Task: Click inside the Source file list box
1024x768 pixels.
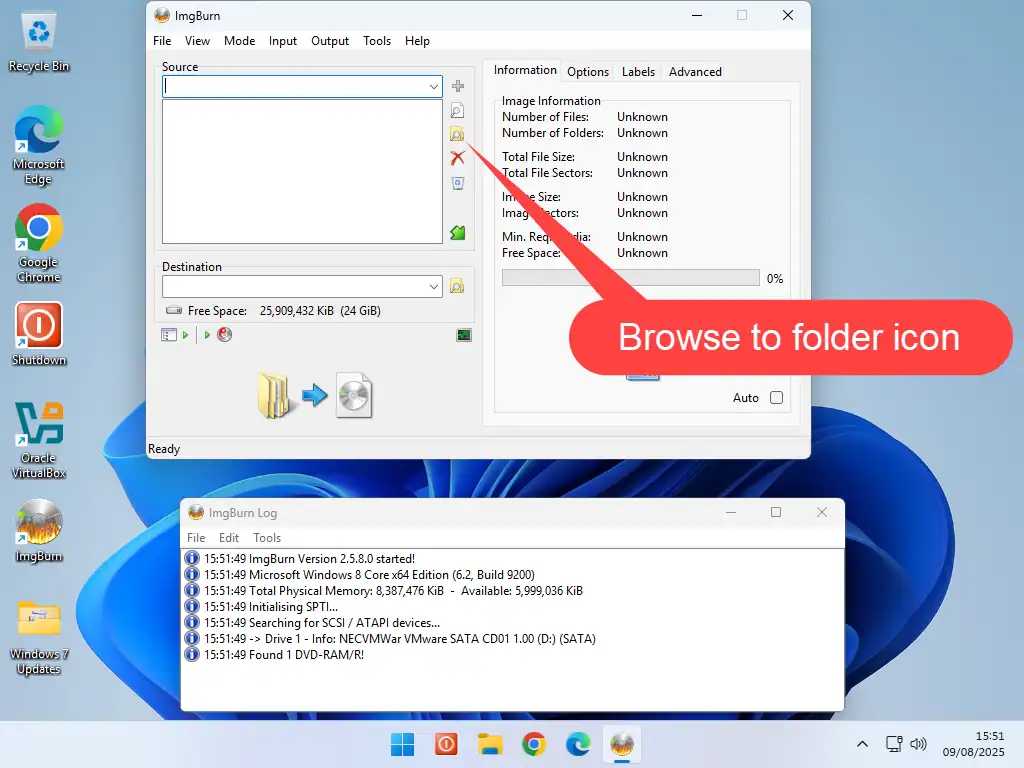Action: coord(302,171)
